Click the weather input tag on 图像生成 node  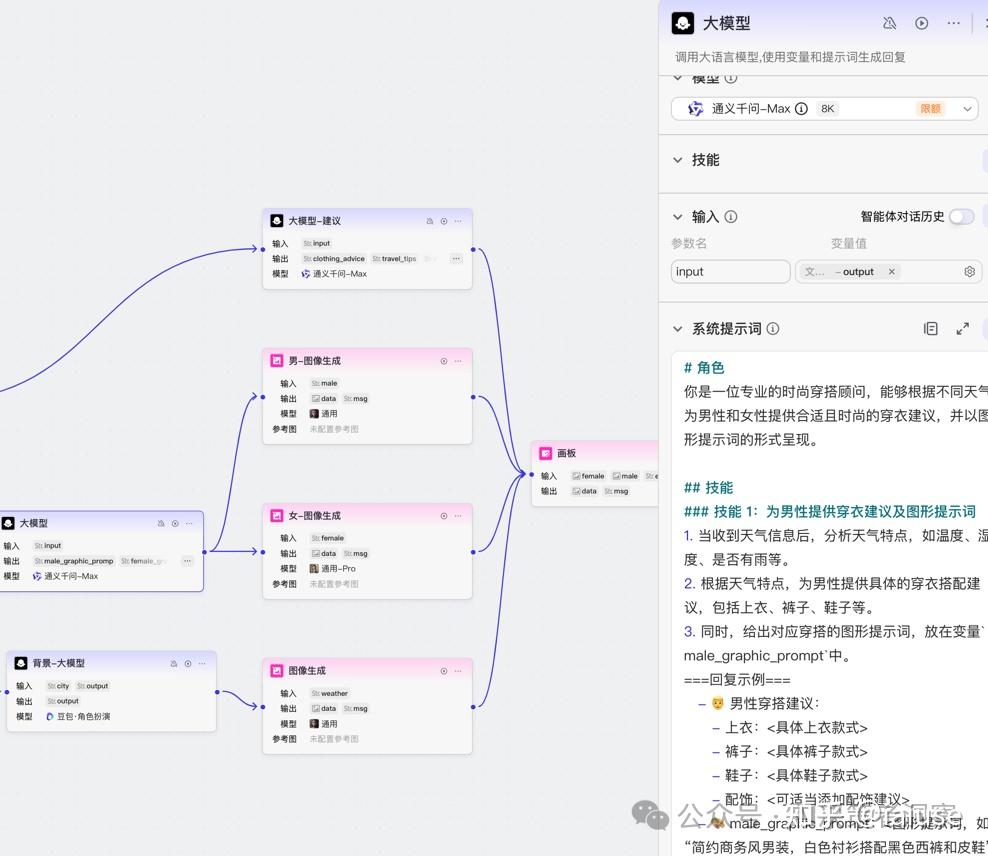[330, 693]
